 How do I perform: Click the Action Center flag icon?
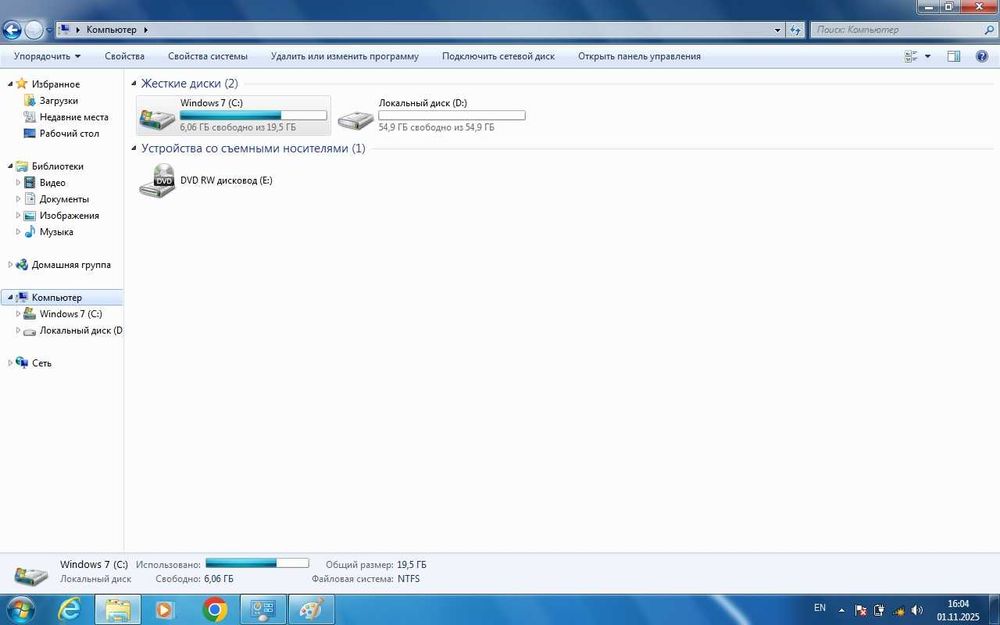pyautogui.click(x=860, y=610)
